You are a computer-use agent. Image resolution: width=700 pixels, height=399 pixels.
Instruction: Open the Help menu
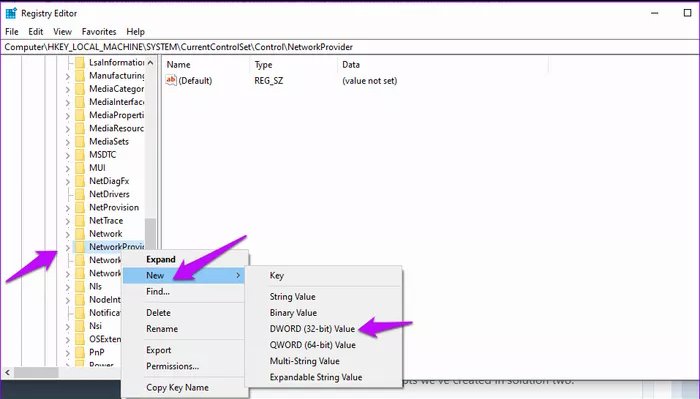point(135,32)
